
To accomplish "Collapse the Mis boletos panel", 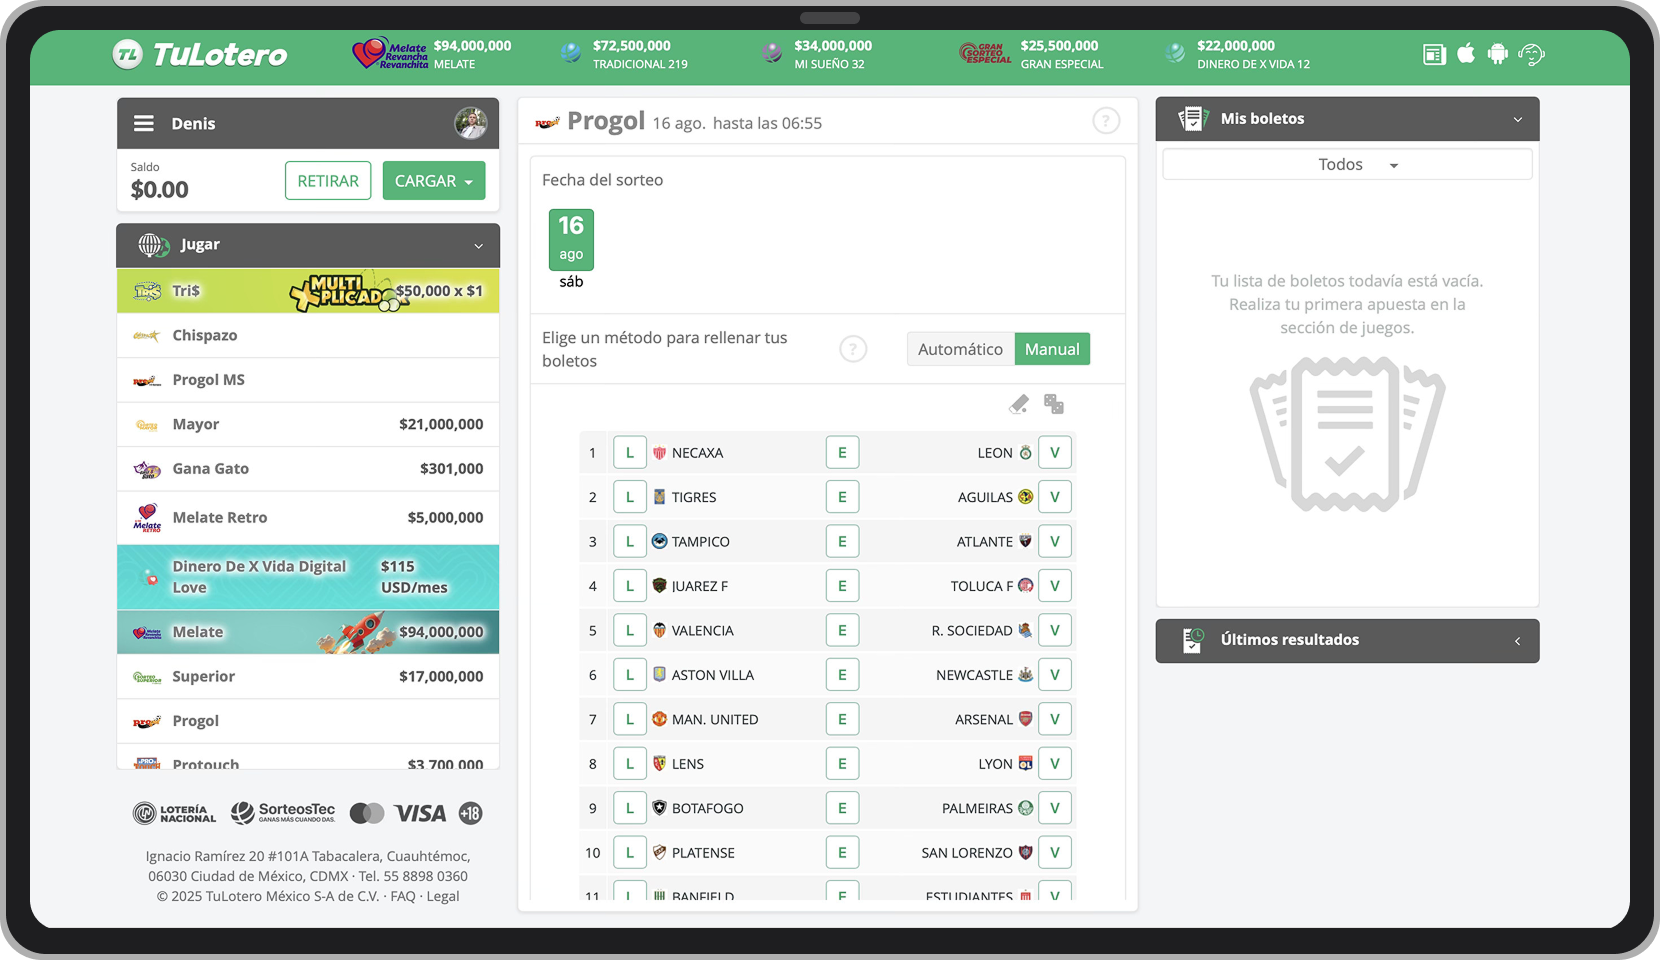I will click(1518, 119).
